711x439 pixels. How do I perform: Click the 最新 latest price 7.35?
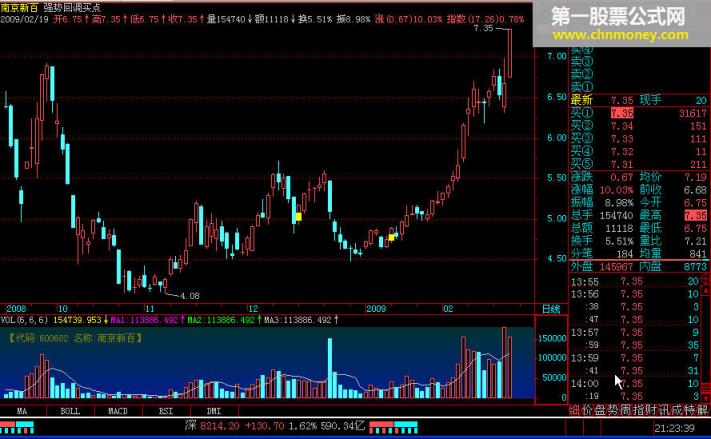(622, 100)
